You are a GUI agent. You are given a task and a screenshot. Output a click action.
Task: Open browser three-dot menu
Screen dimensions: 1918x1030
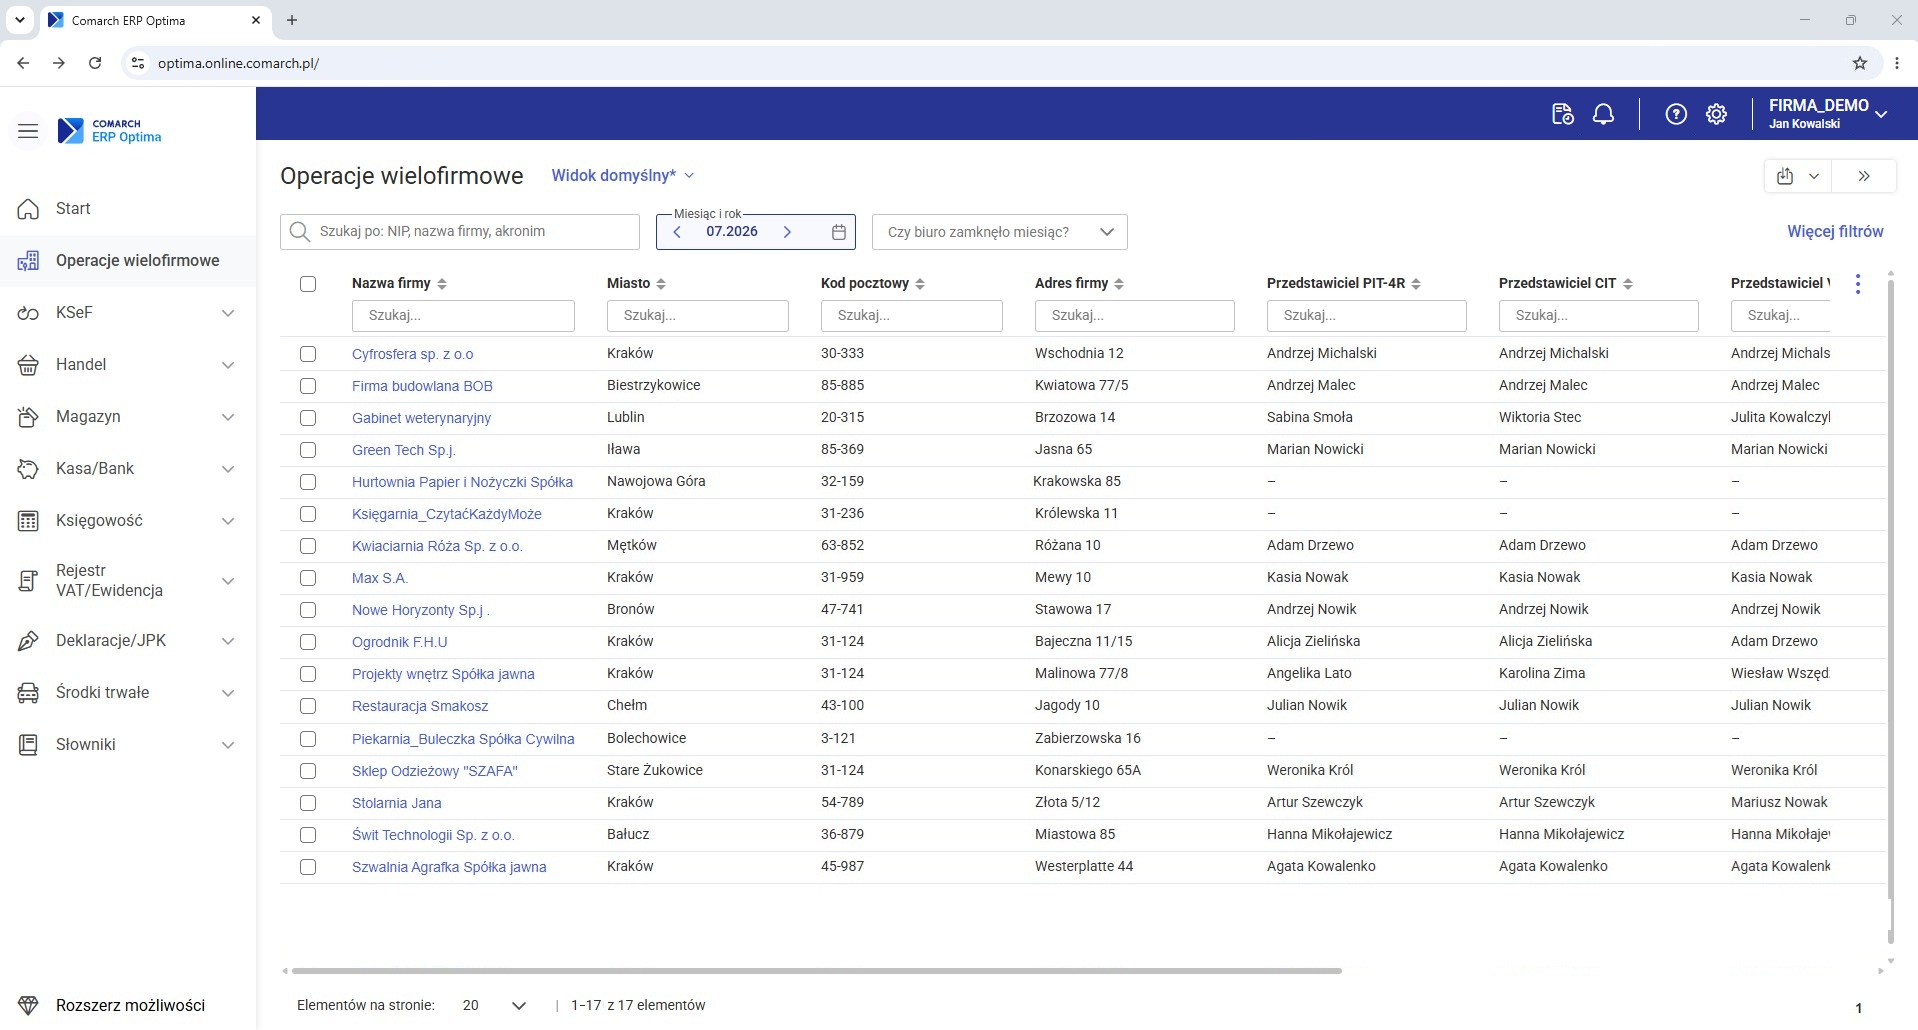point(1897,63)
